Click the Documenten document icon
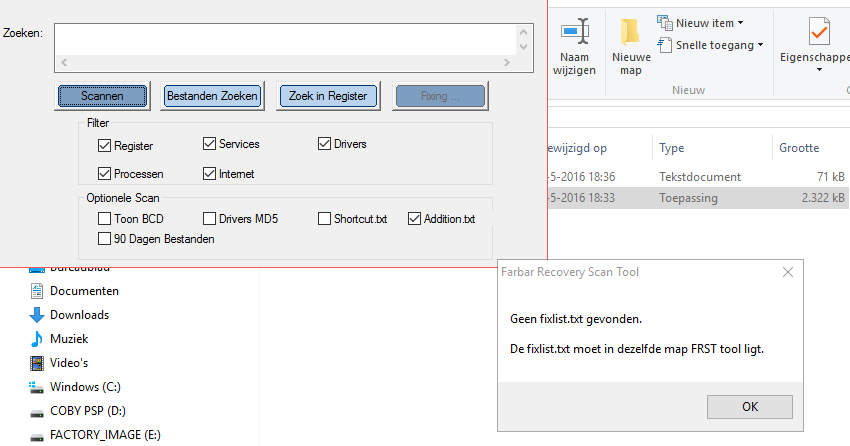 (37, 291)
